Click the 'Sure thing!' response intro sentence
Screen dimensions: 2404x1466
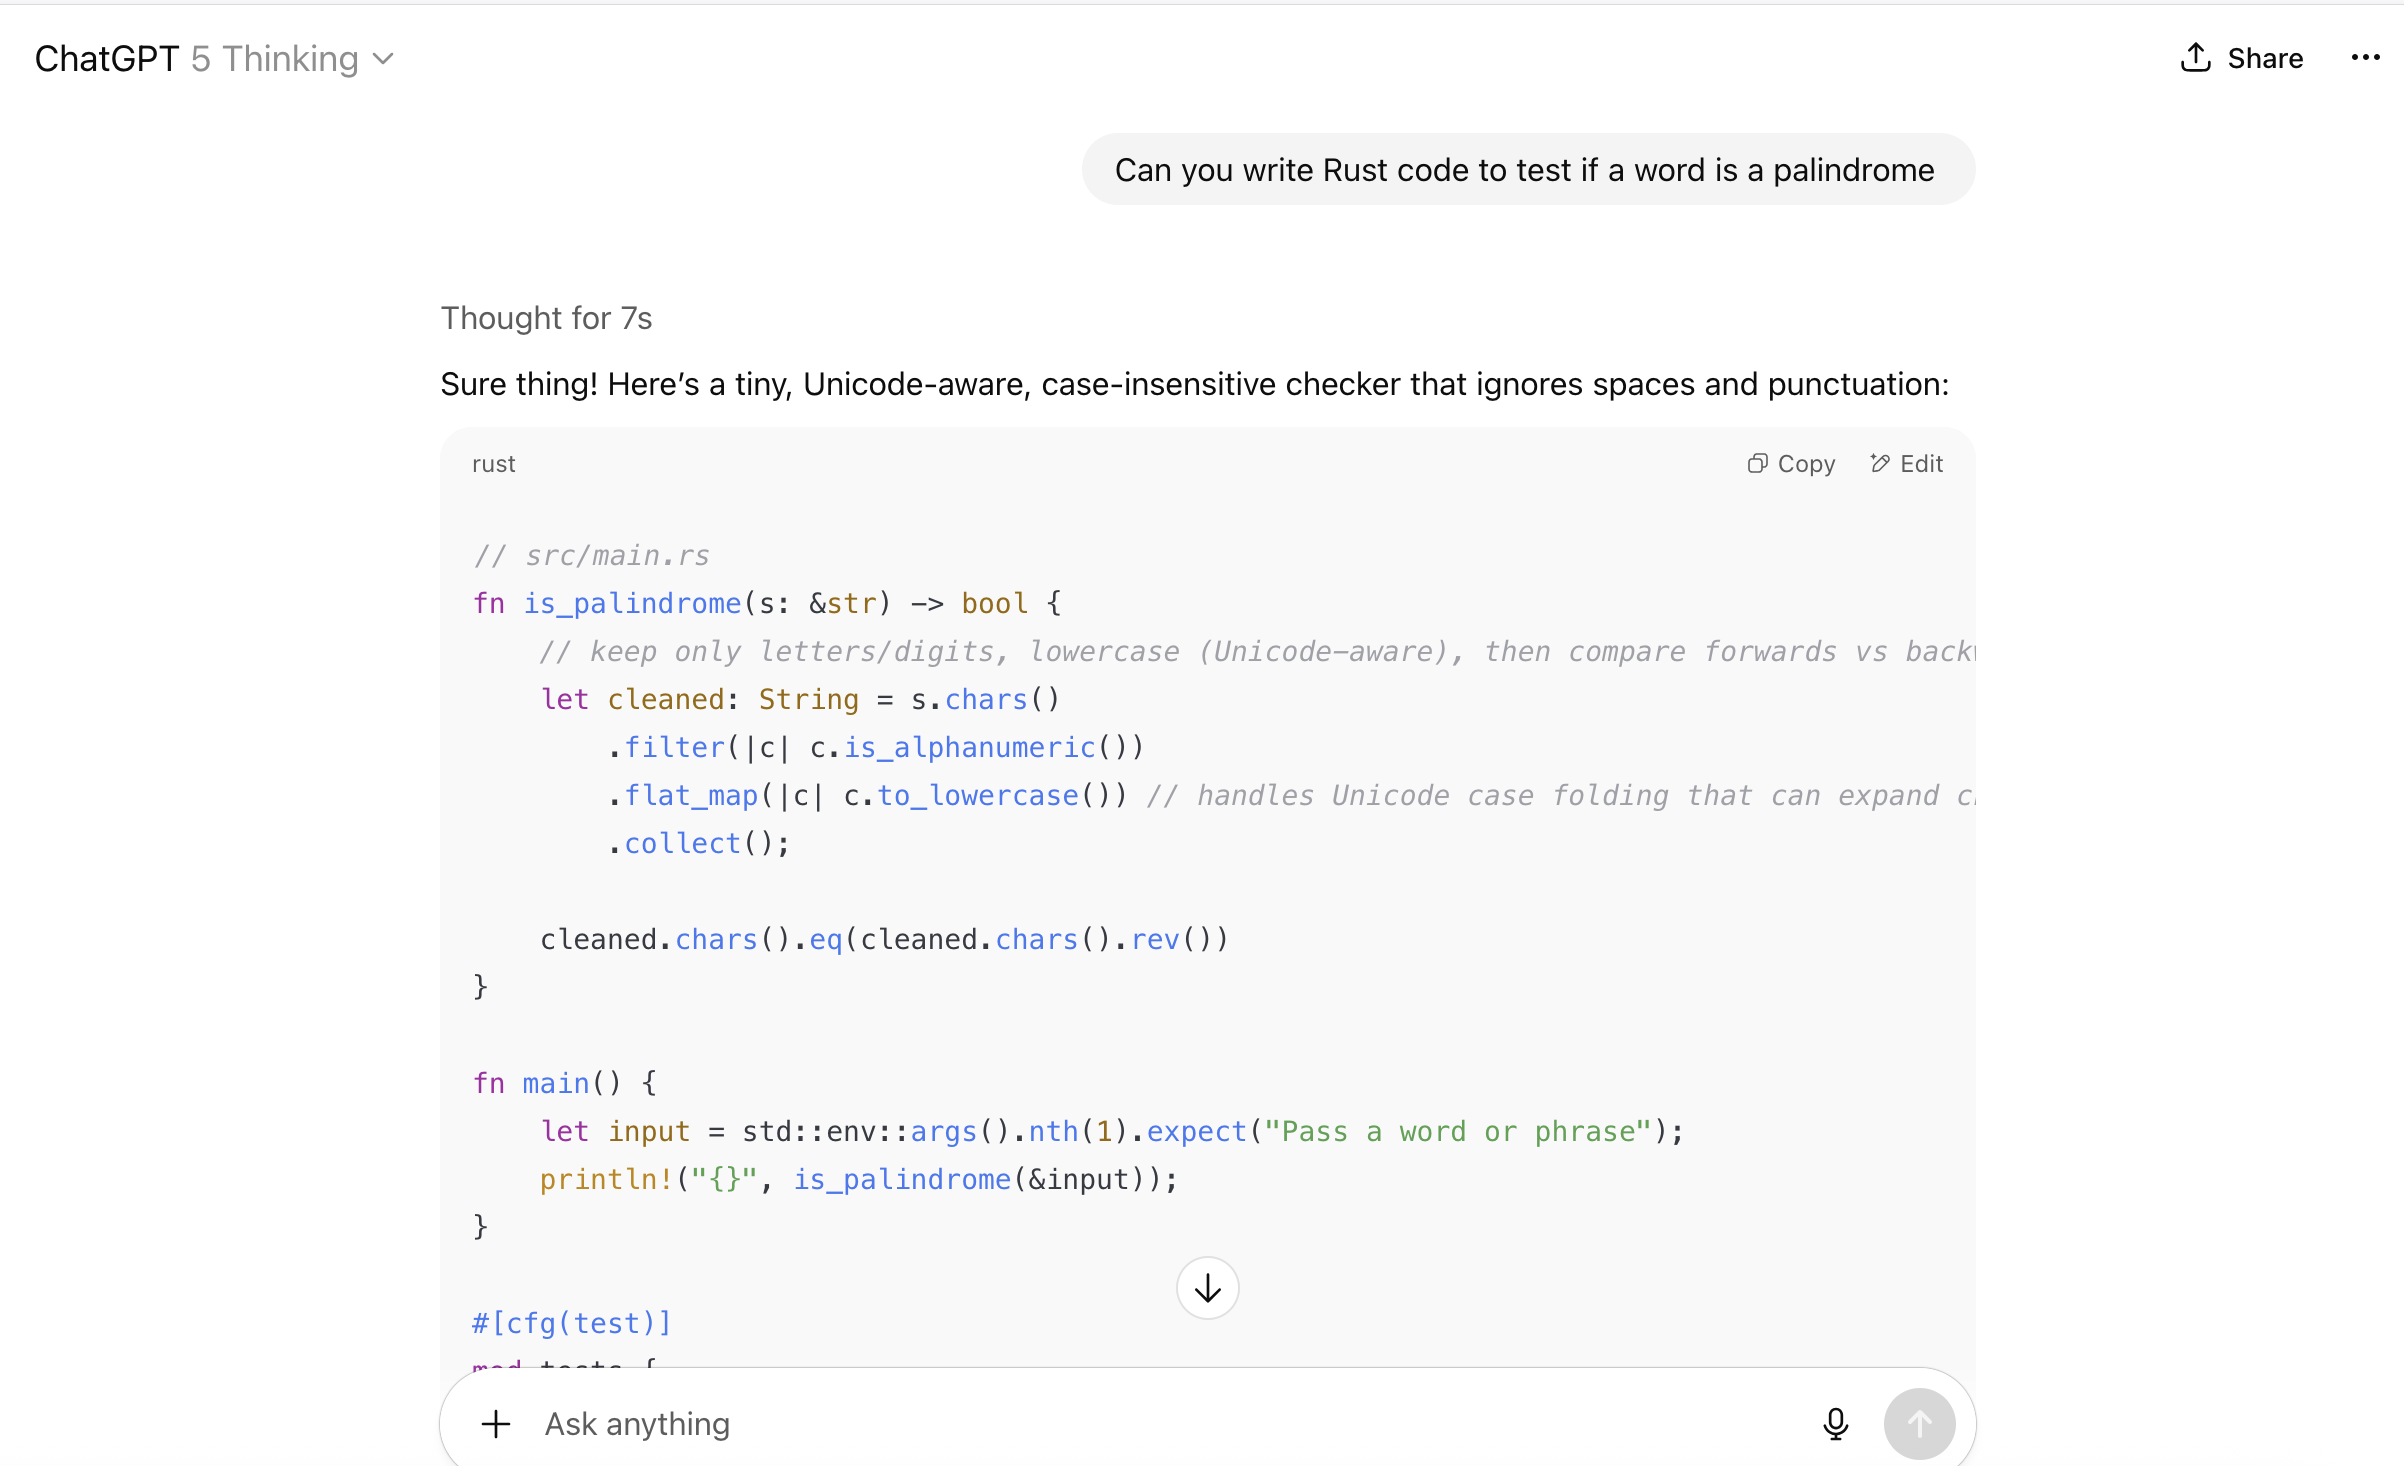1195,384
